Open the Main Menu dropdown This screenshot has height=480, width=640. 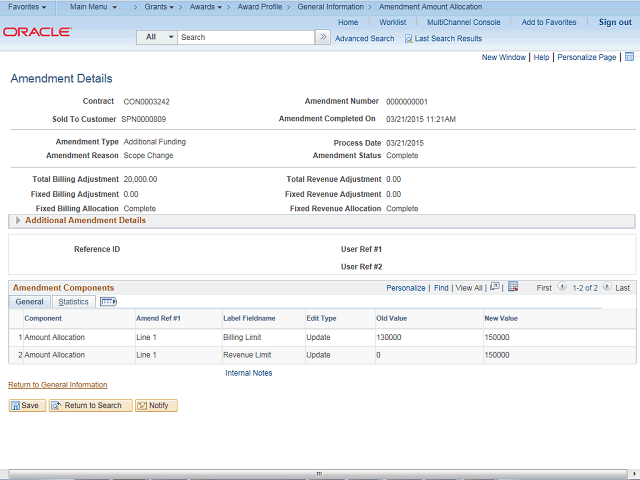coord(93,7)
